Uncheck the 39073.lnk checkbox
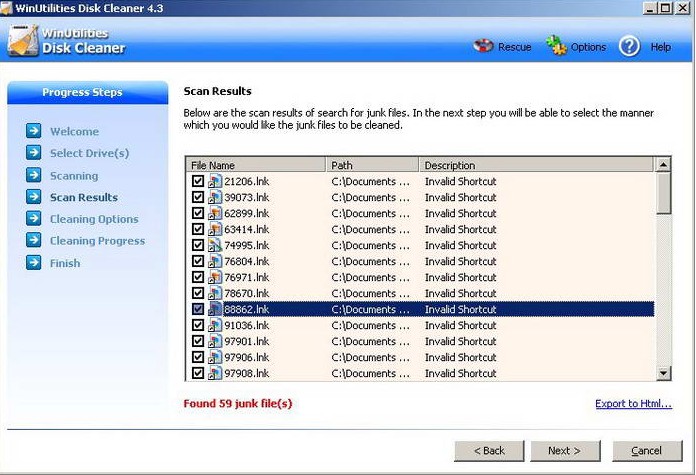 [x=198, y=197]
